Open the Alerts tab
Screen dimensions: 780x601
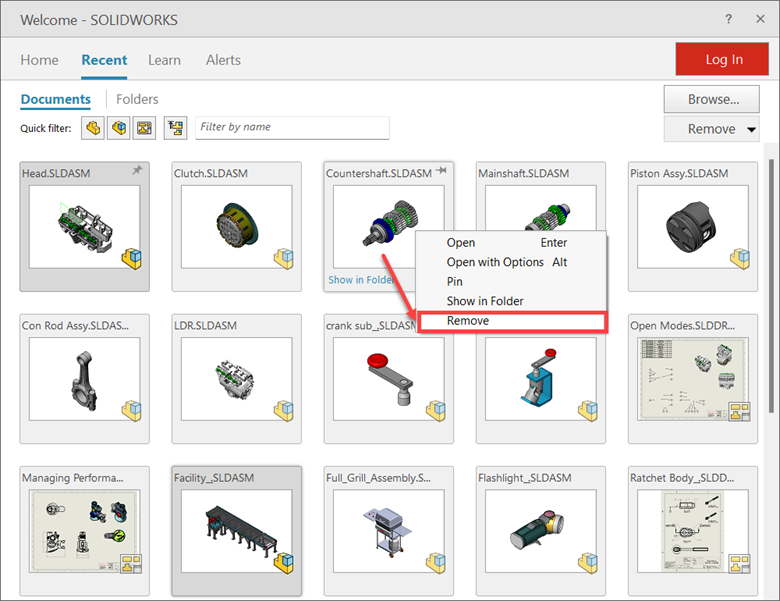click(223, 60)
